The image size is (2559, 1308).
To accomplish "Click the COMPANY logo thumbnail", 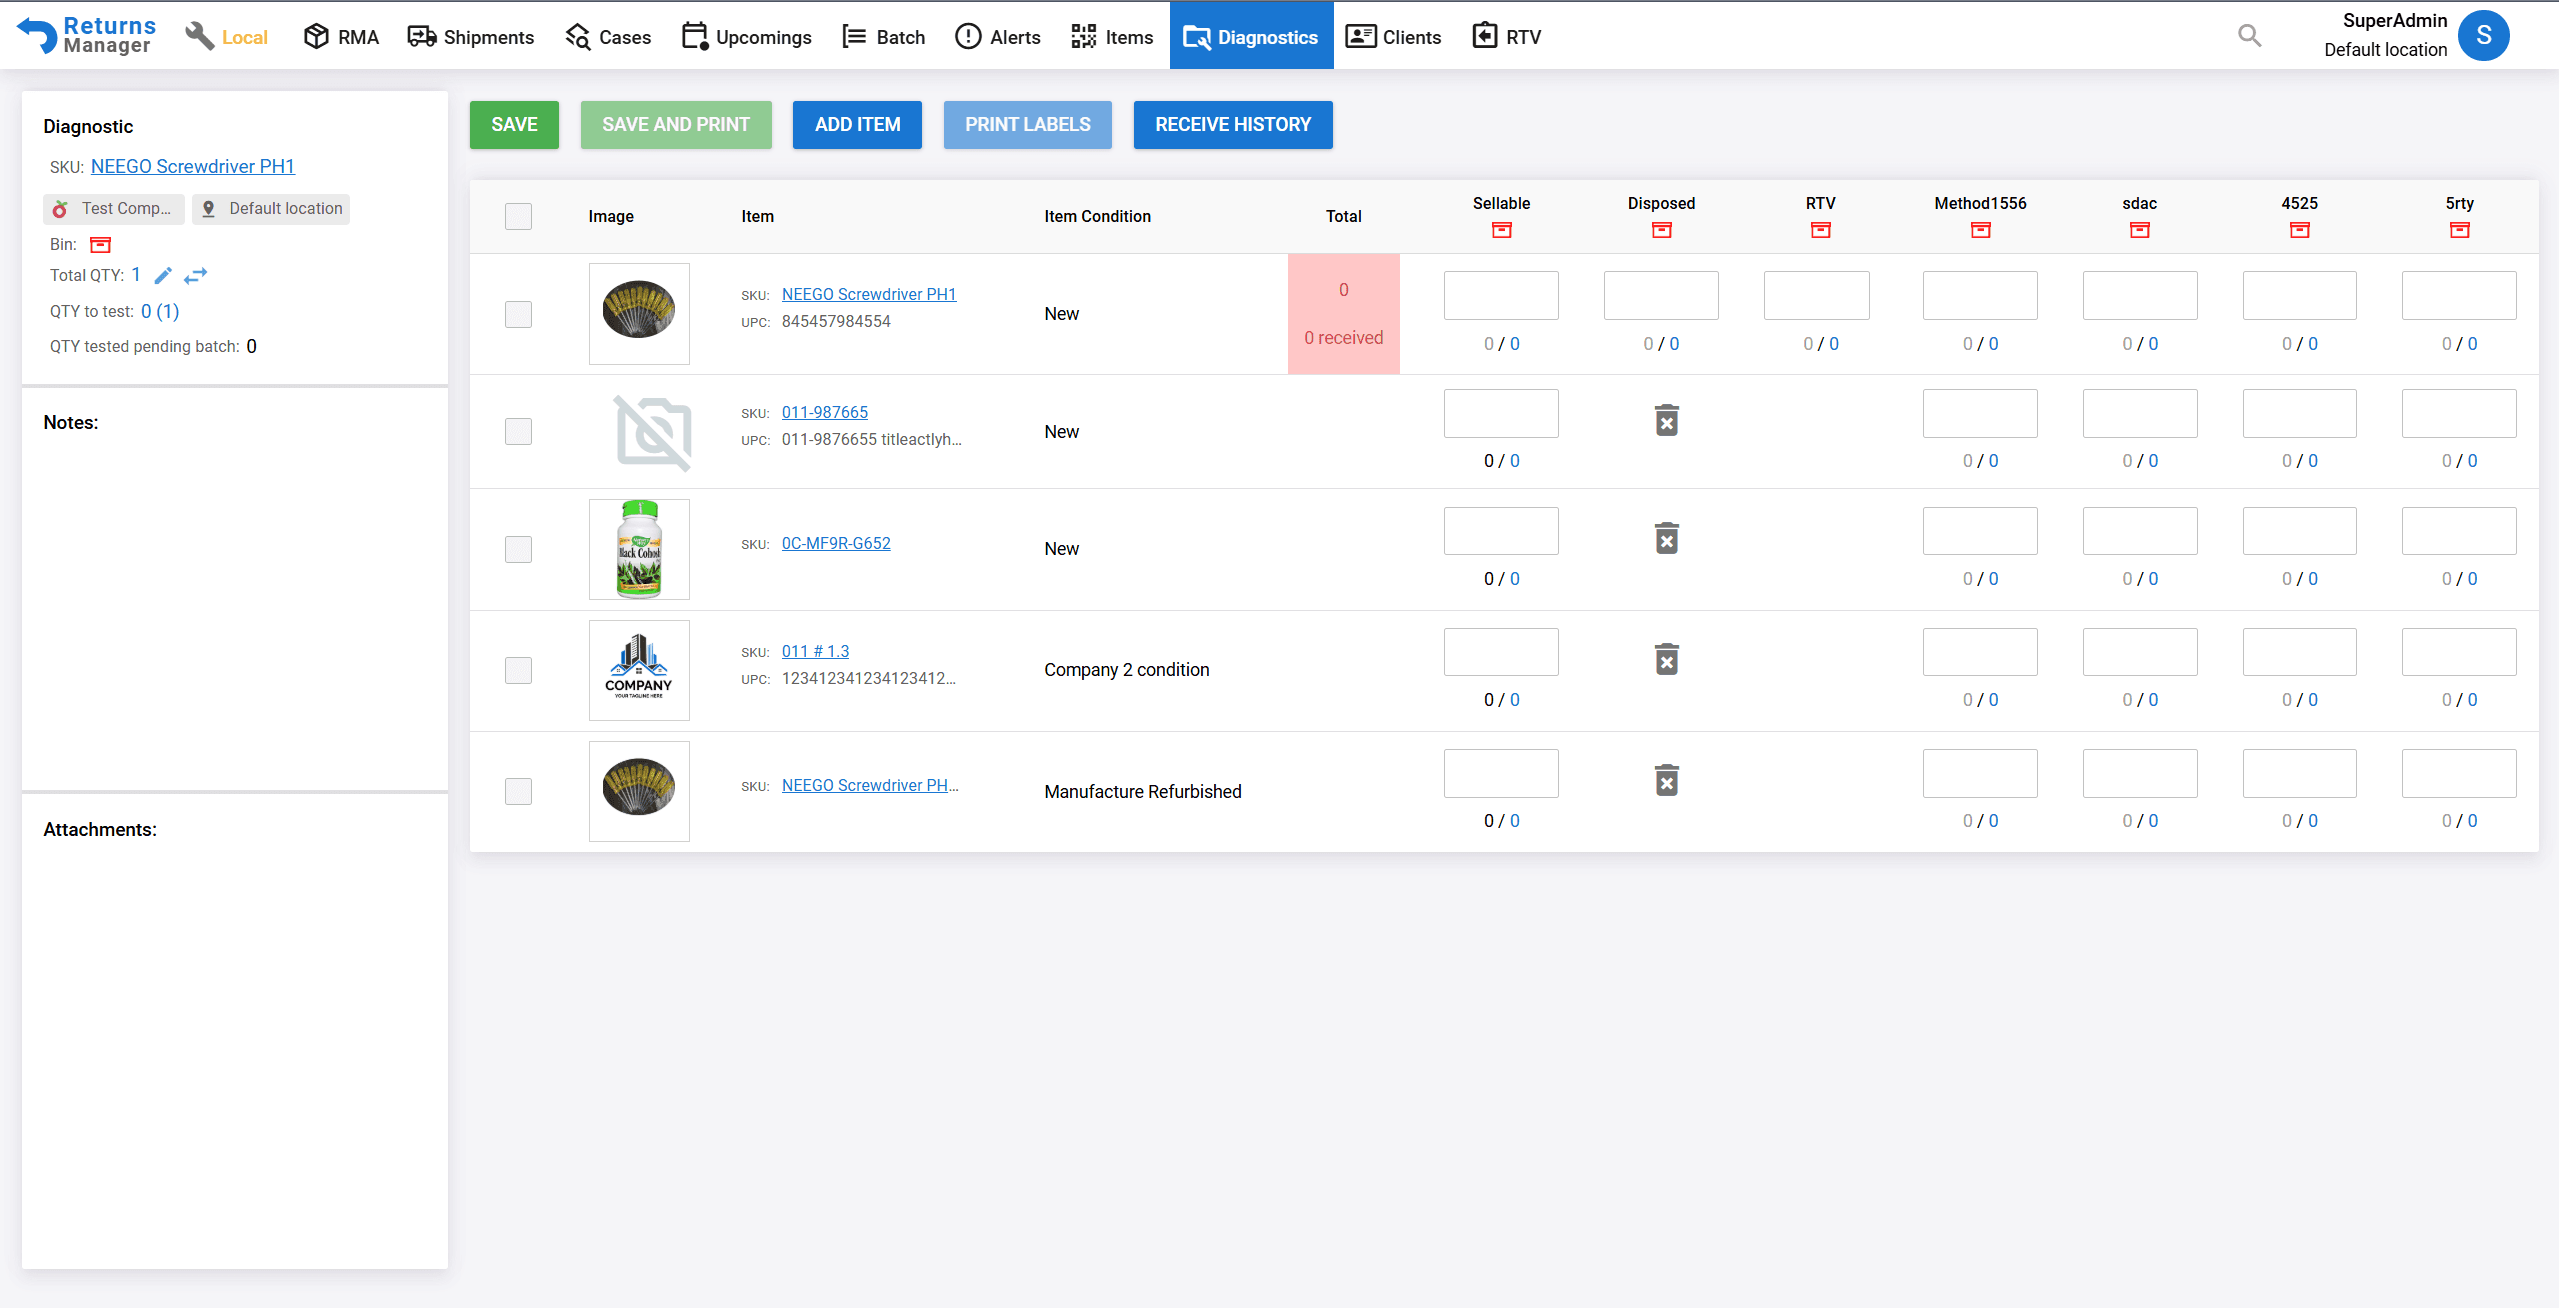I will pos(639,670).
